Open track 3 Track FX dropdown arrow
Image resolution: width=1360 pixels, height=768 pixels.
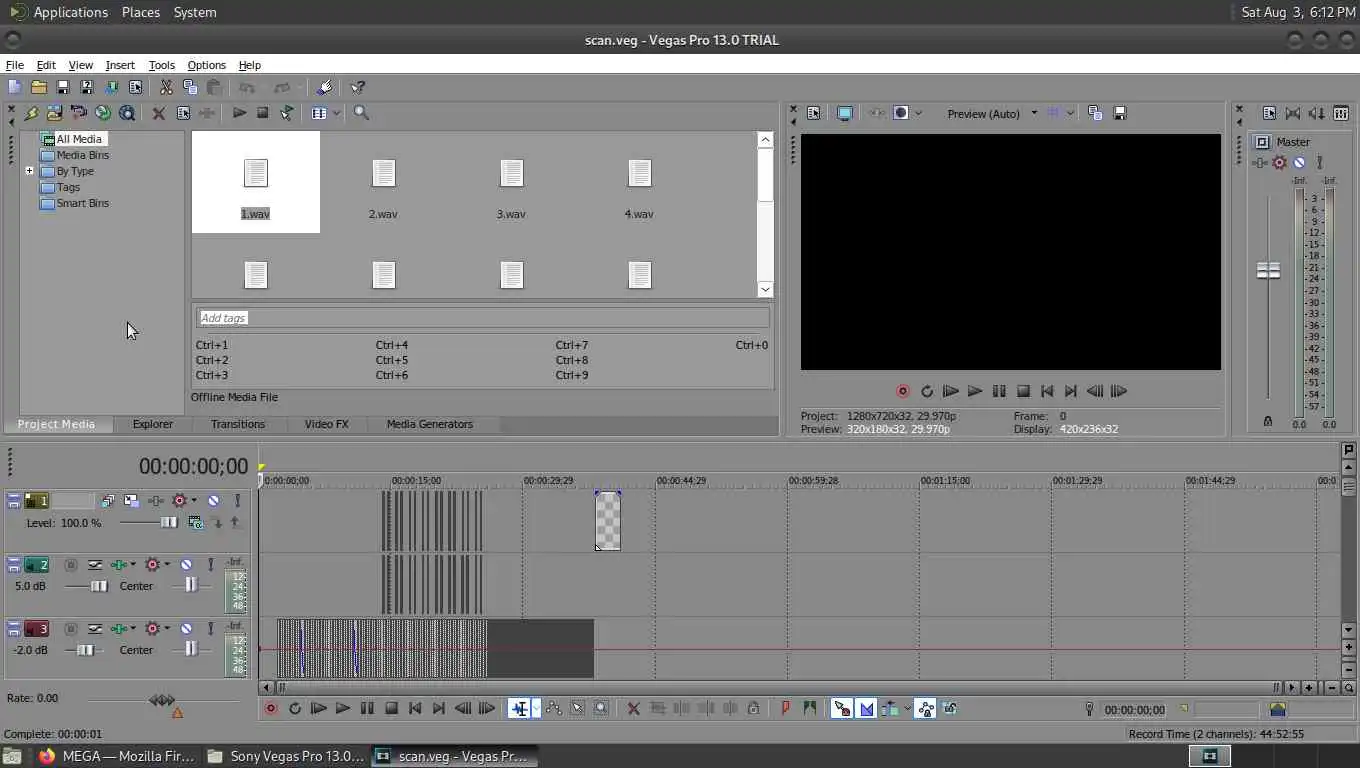point(166,628)
